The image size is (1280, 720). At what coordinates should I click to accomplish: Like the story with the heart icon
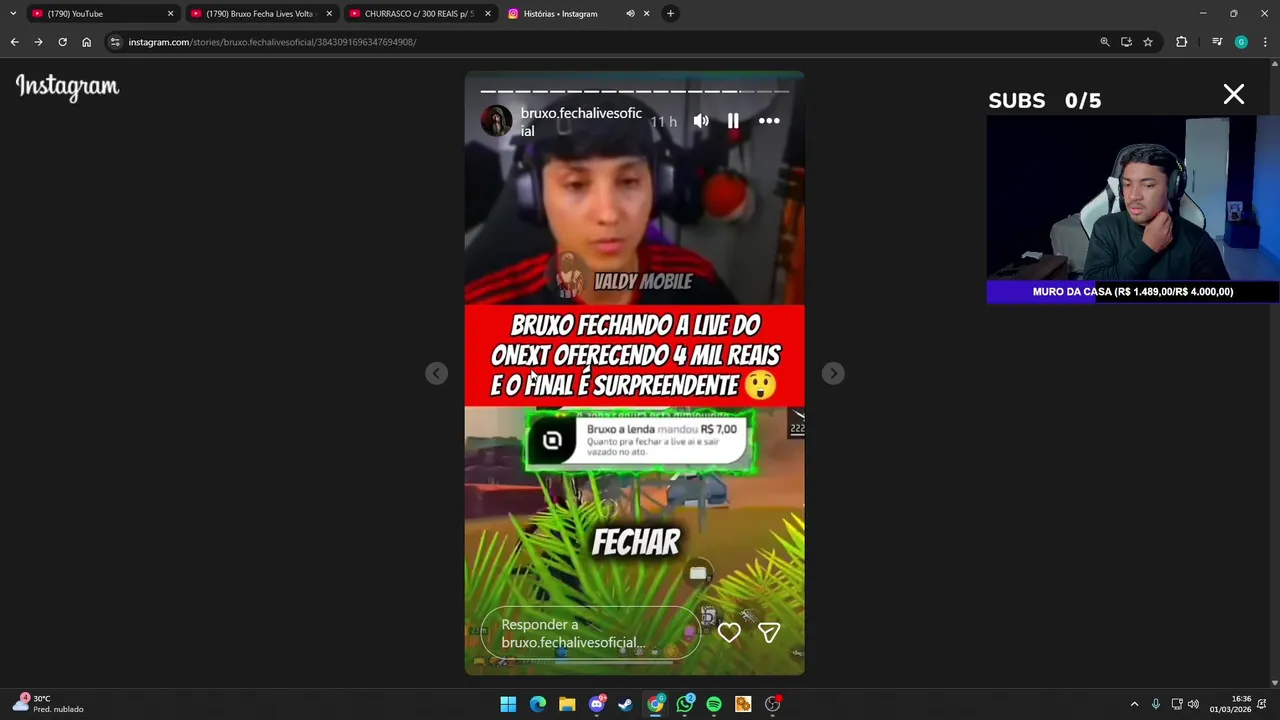[x=729, y=632]
